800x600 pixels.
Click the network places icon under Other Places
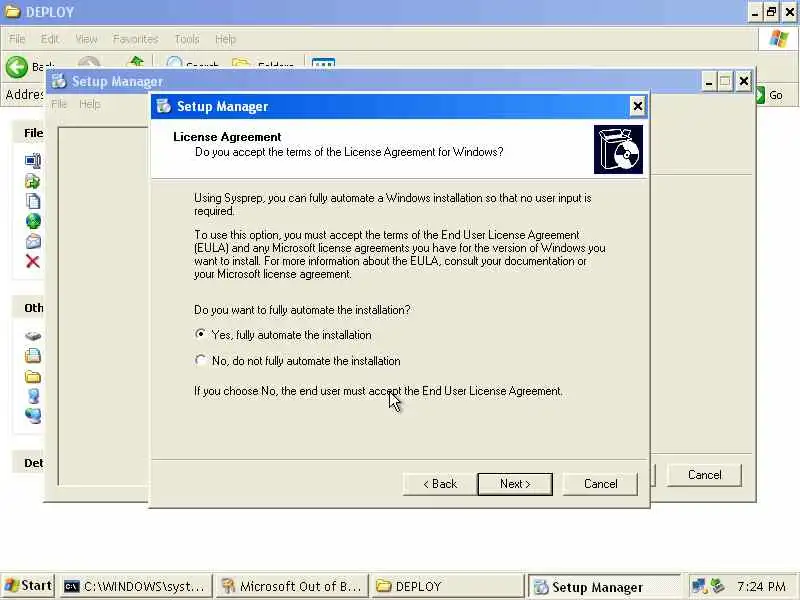[33, 416]
